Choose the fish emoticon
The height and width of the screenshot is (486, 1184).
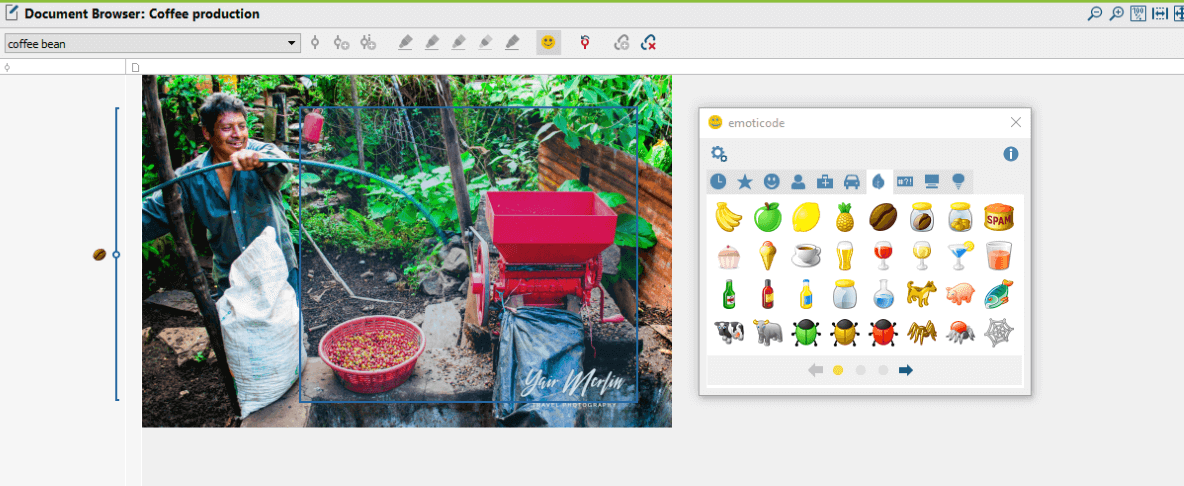998,294
